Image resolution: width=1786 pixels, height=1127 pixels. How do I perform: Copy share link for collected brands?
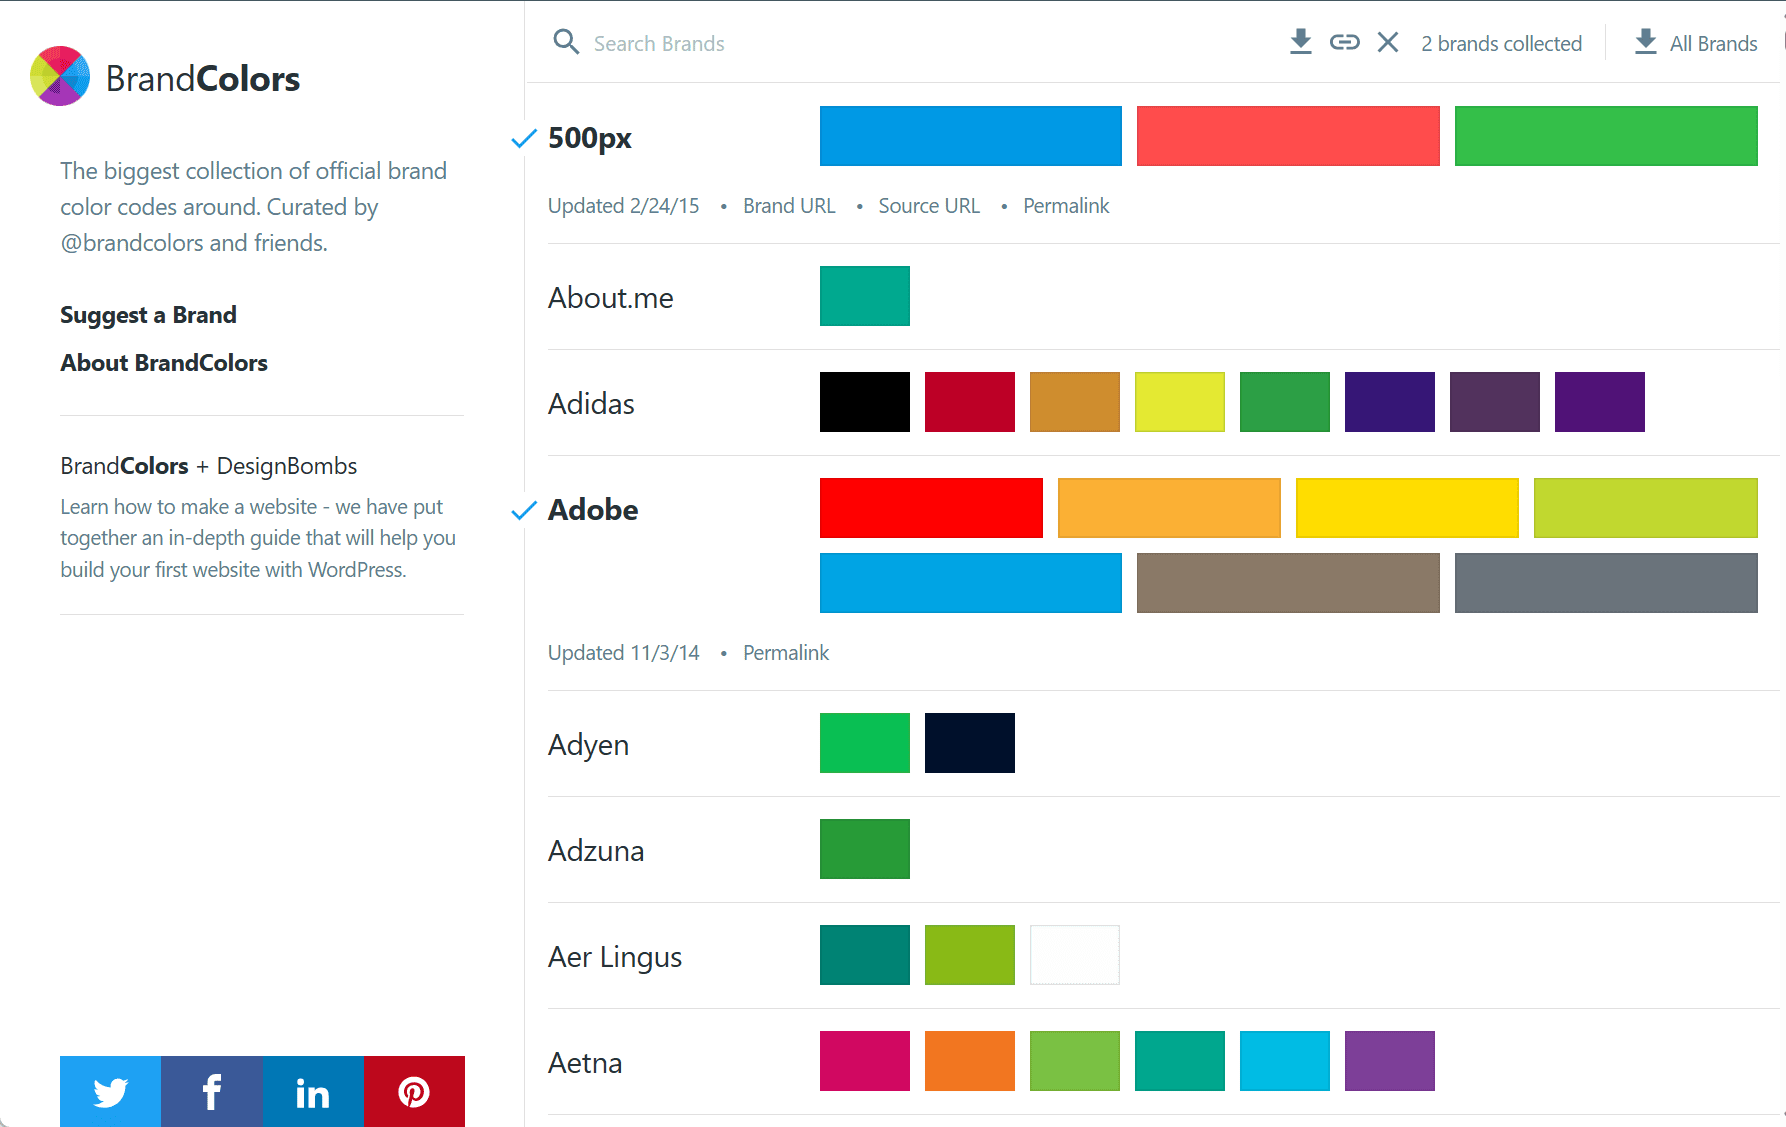pyautogui.click(x=1344, y=42)
